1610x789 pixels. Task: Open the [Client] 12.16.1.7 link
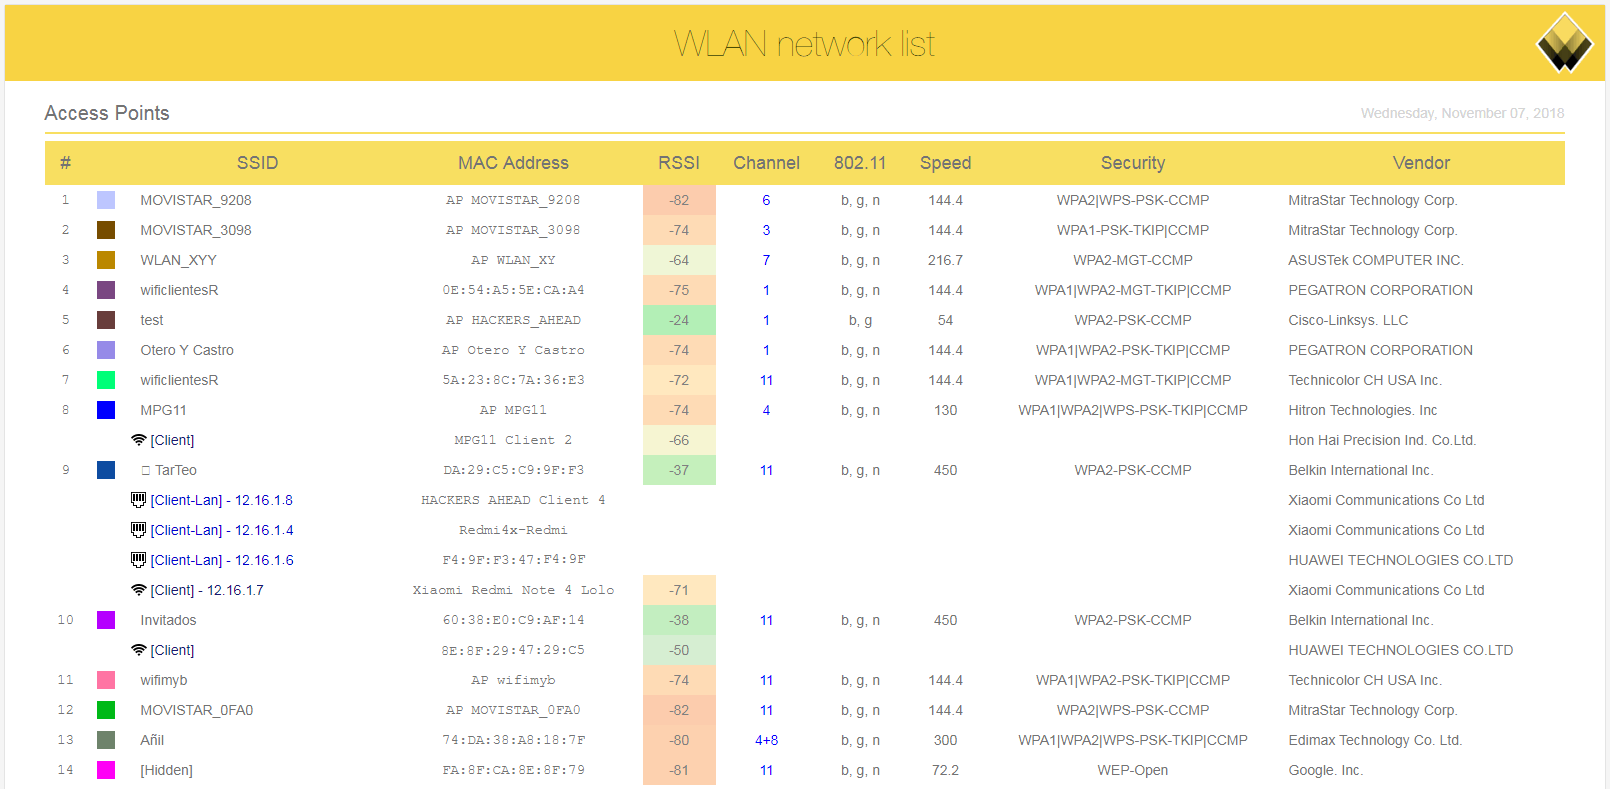coord(207,590)
